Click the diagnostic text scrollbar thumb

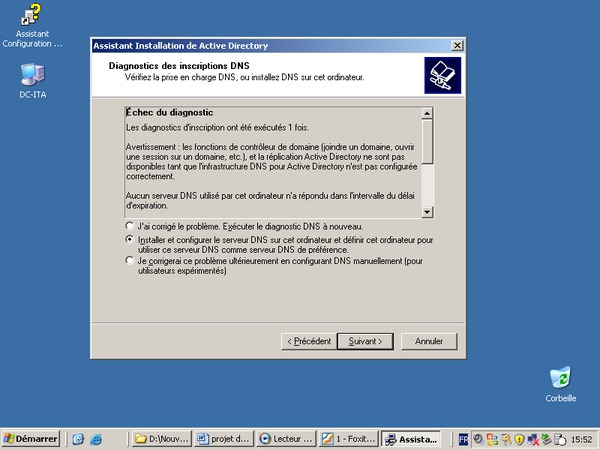pyautogui.click(x=427, y=141)
